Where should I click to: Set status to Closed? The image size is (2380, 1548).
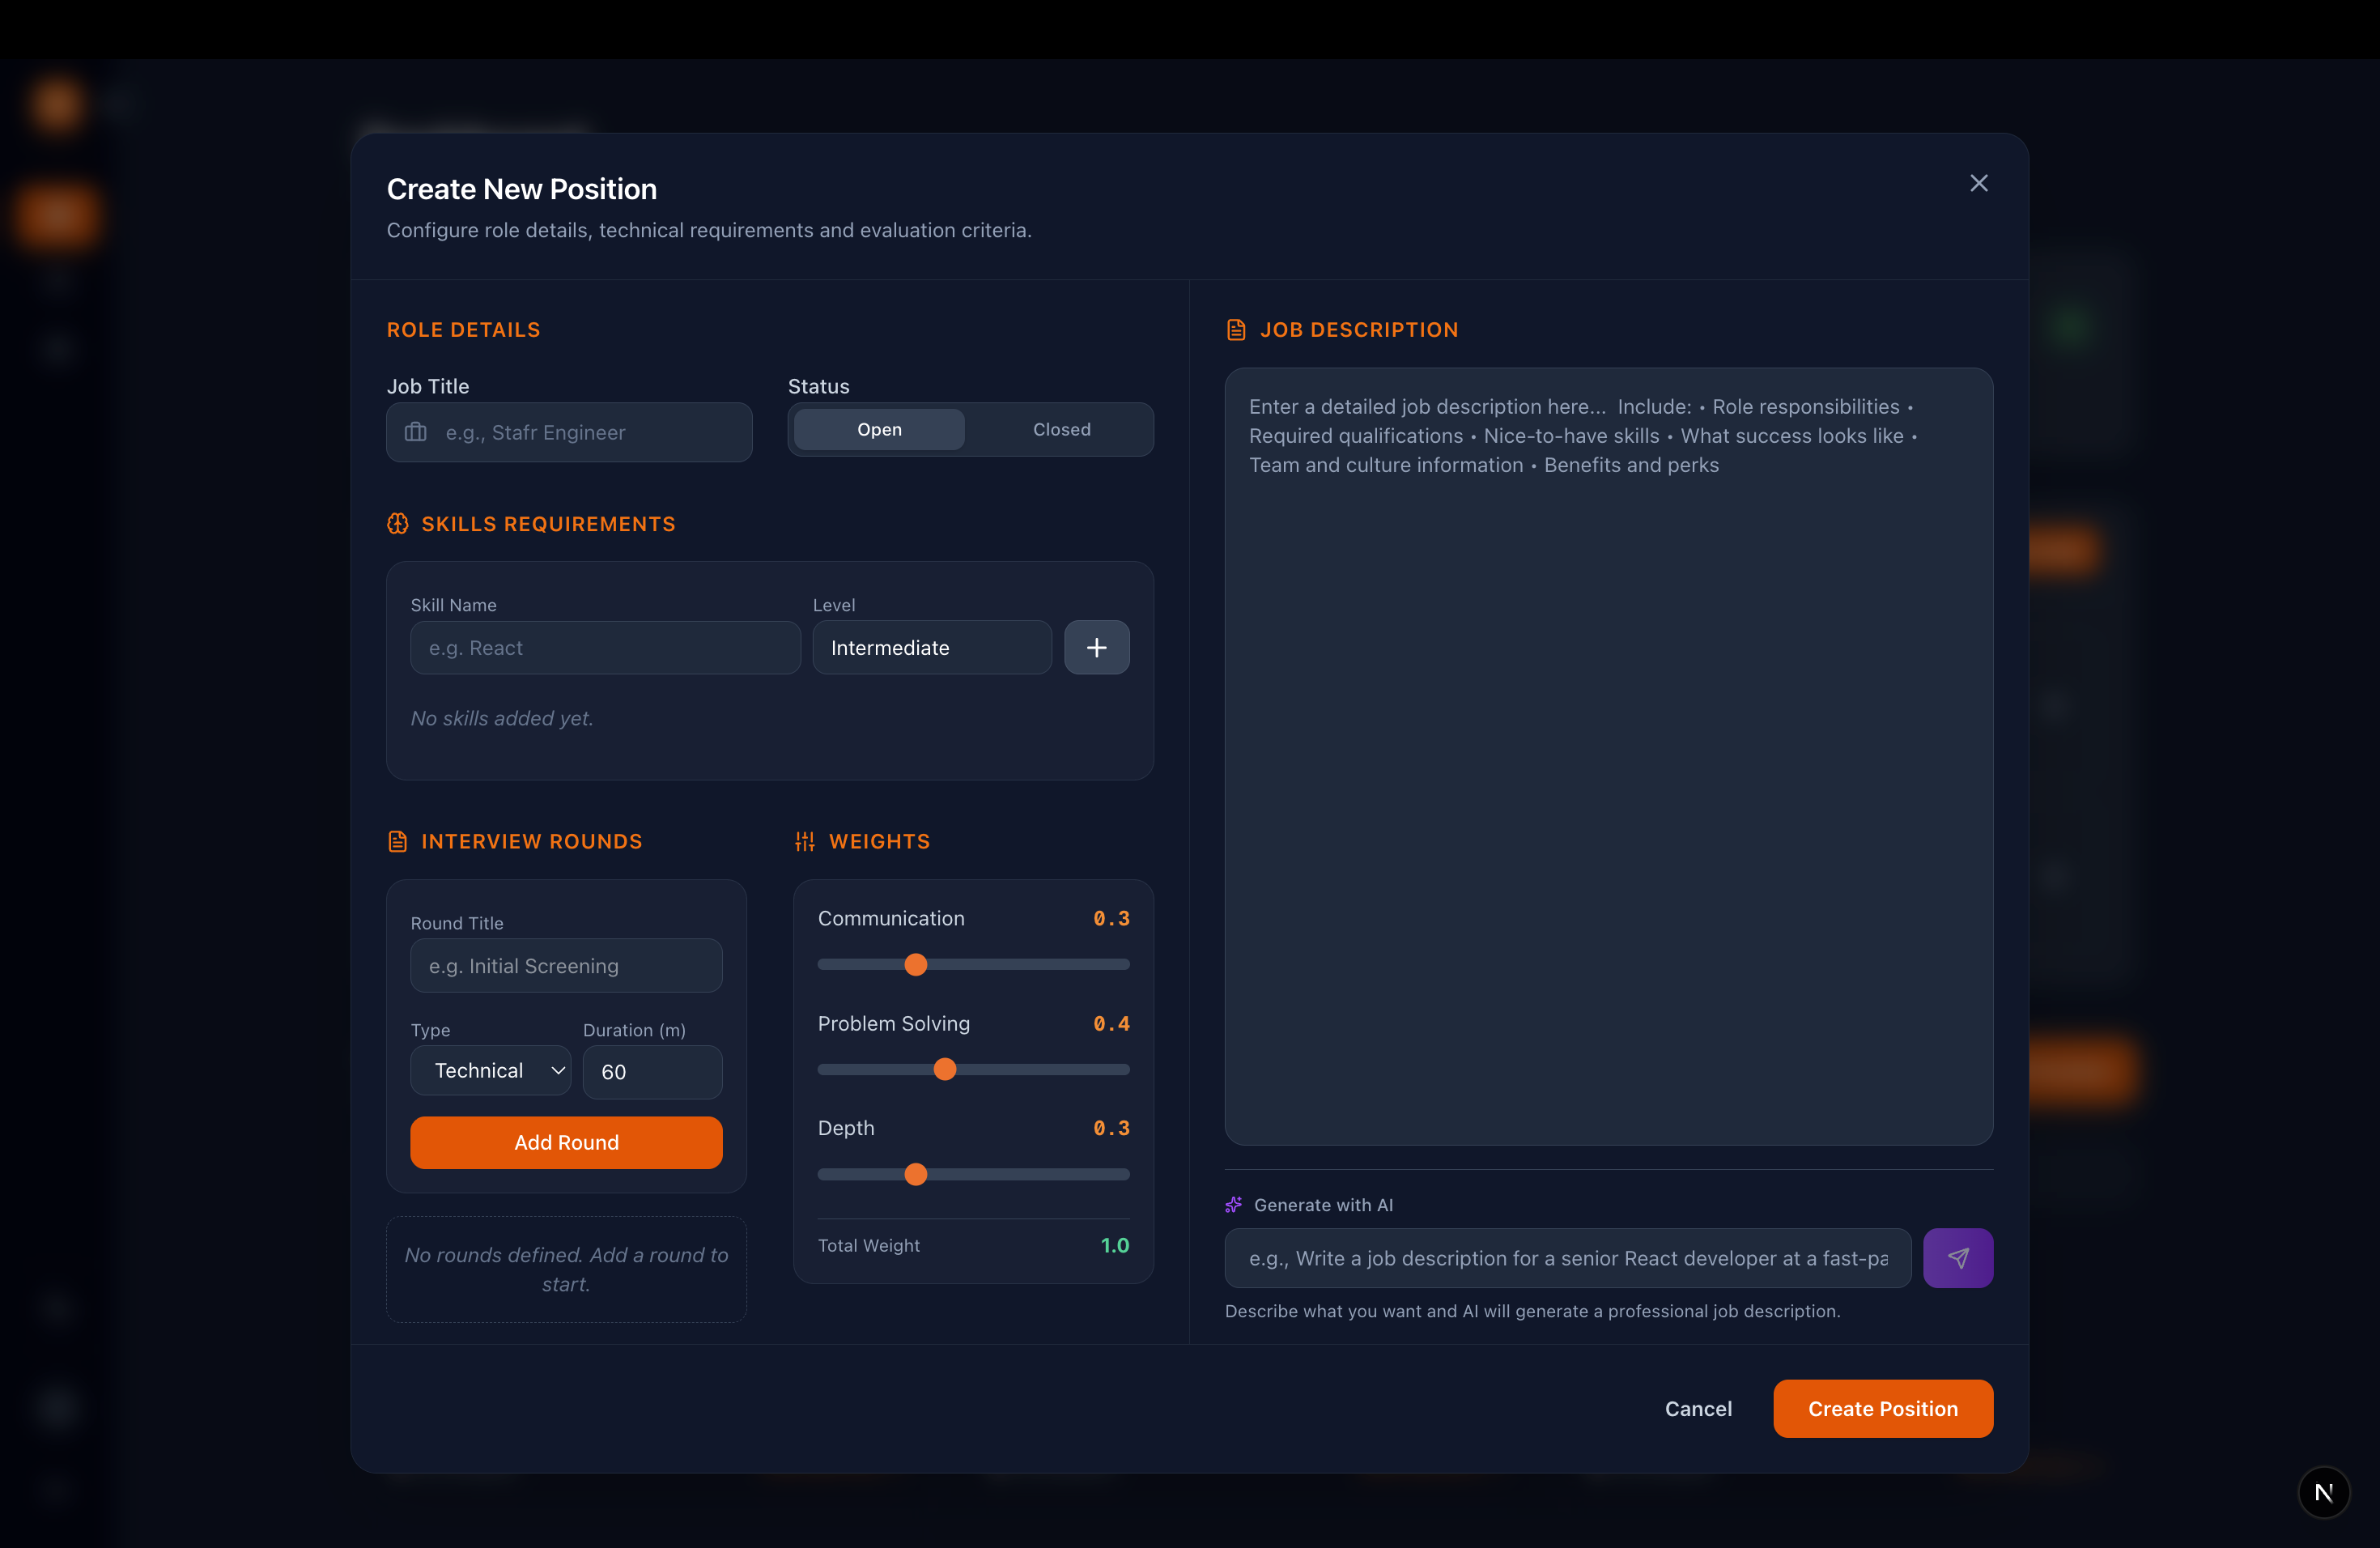point(1061,429)
